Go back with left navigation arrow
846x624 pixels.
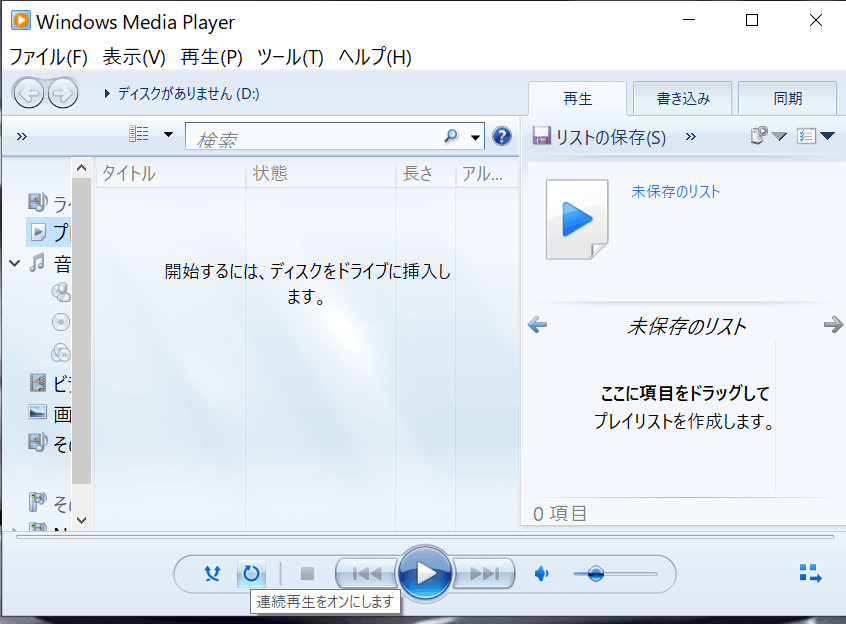(x=29, y=93)
